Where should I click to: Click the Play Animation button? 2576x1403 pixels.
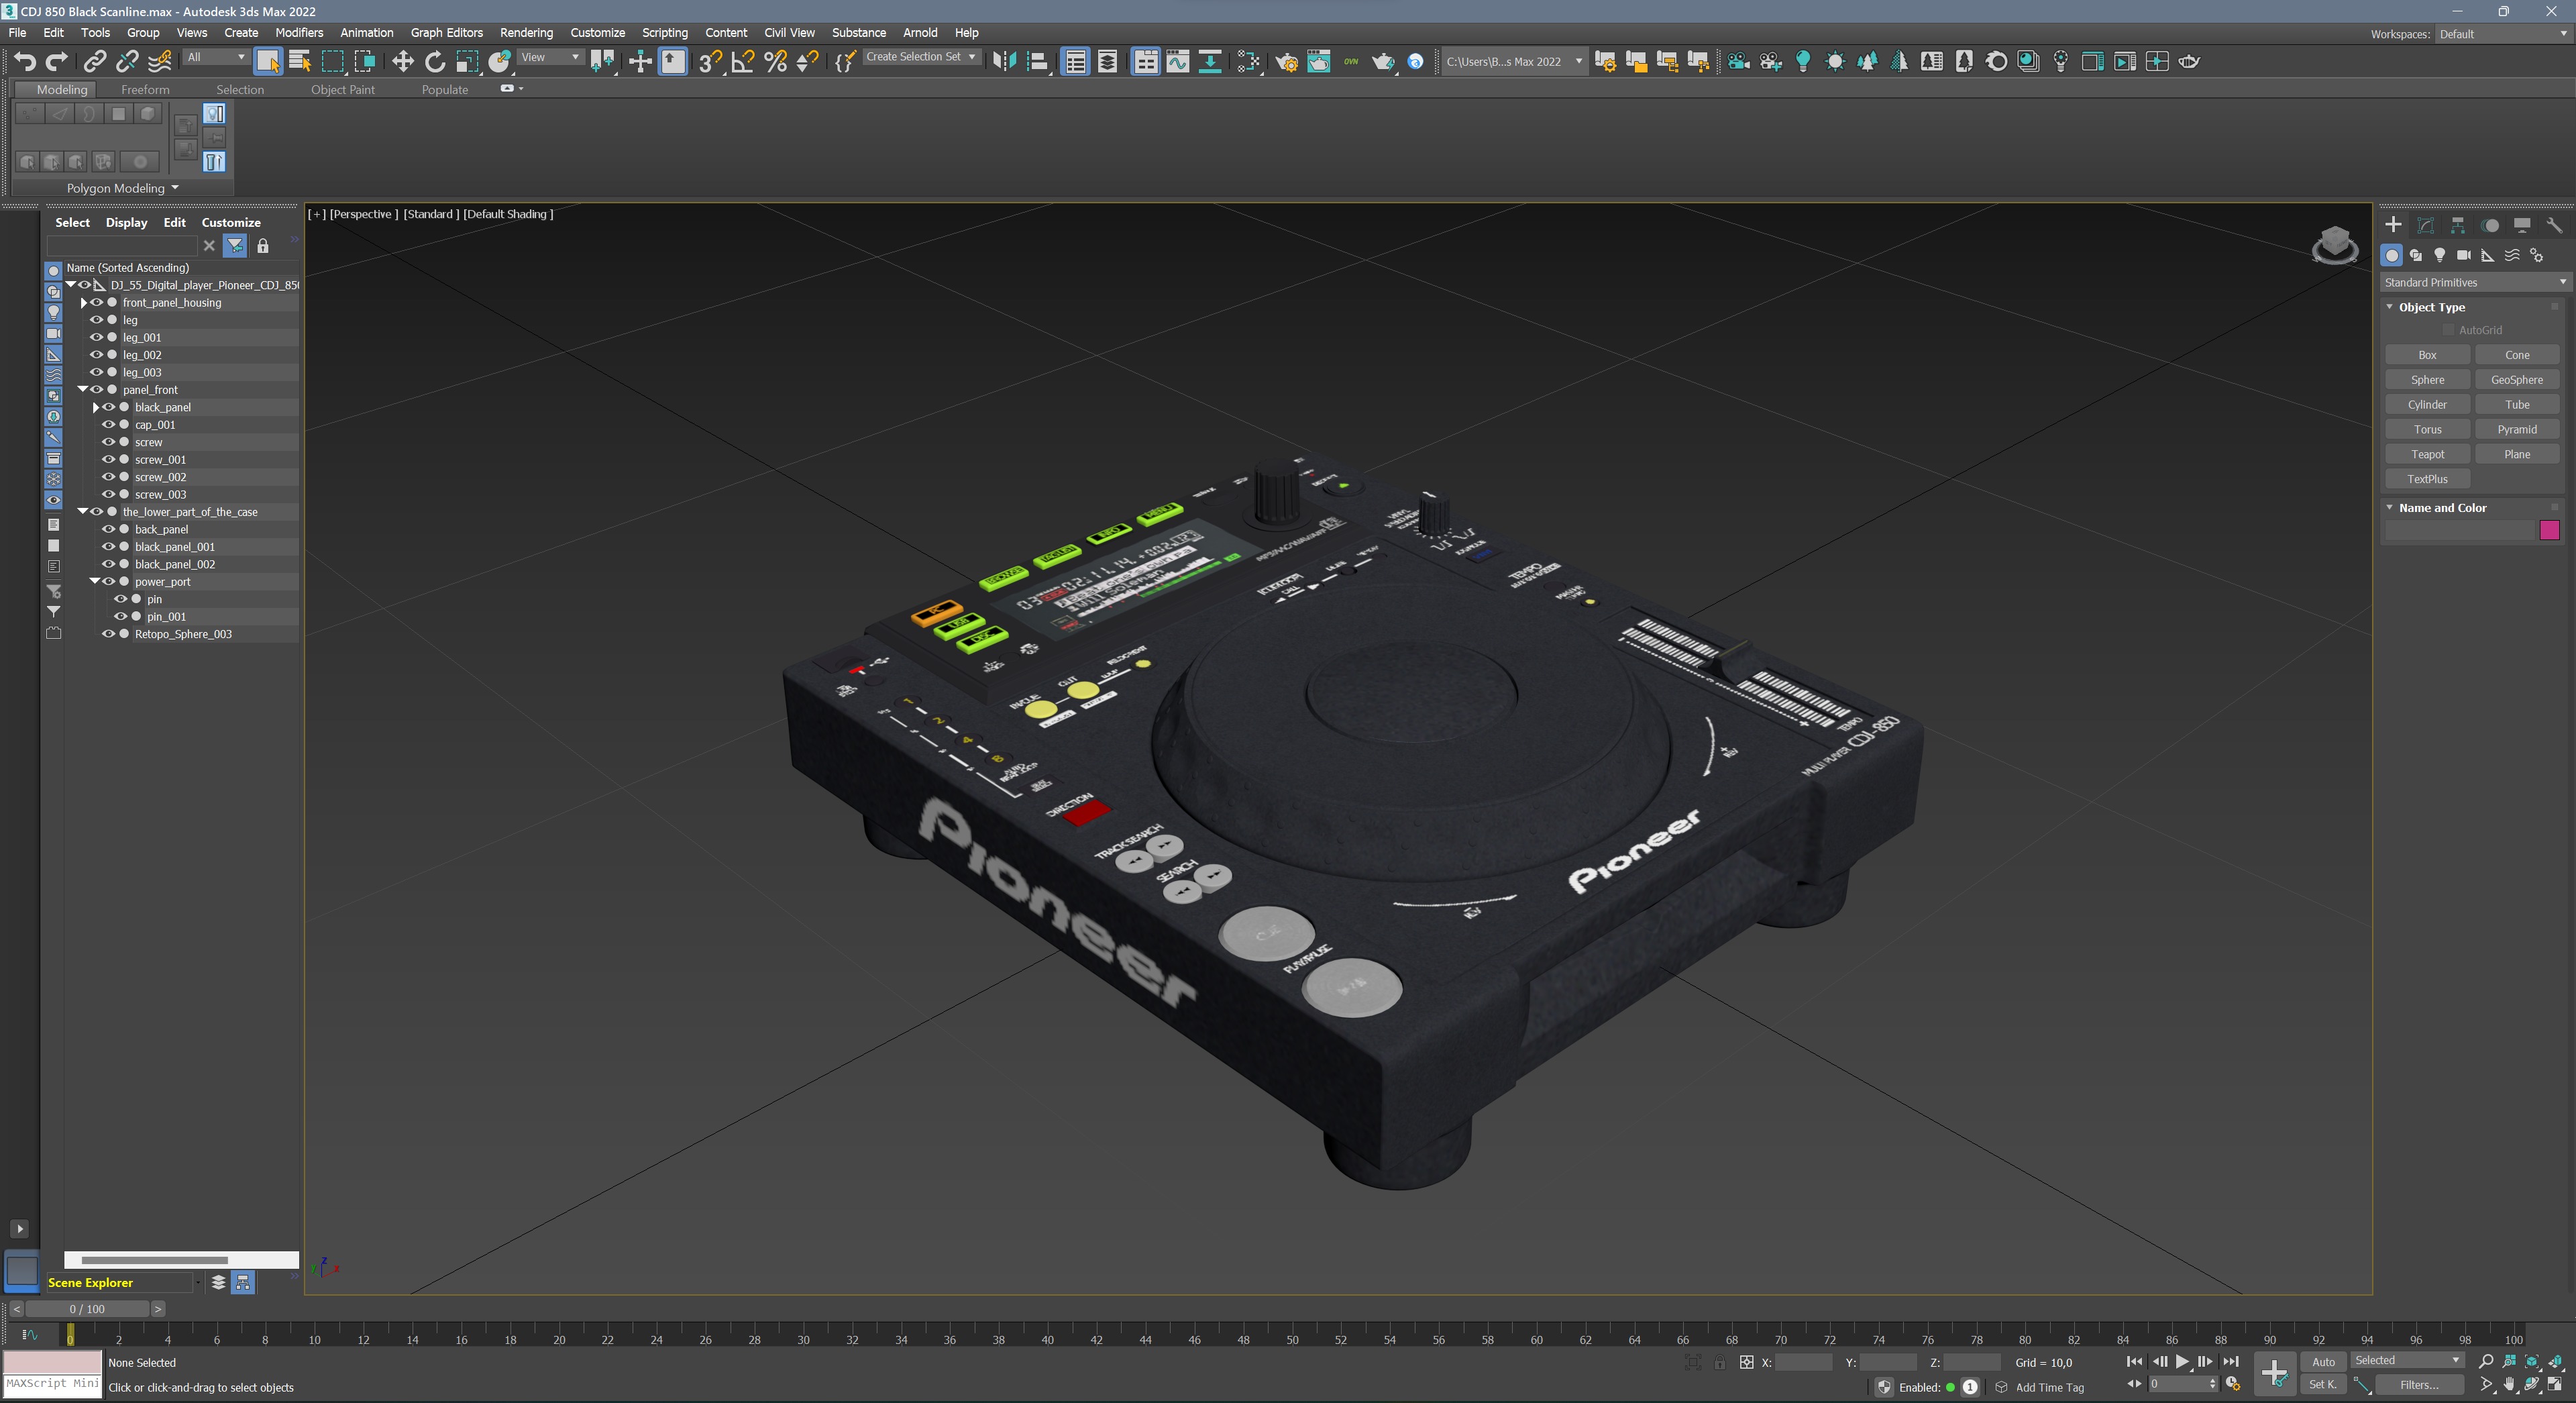(x=2182, y=1361)
